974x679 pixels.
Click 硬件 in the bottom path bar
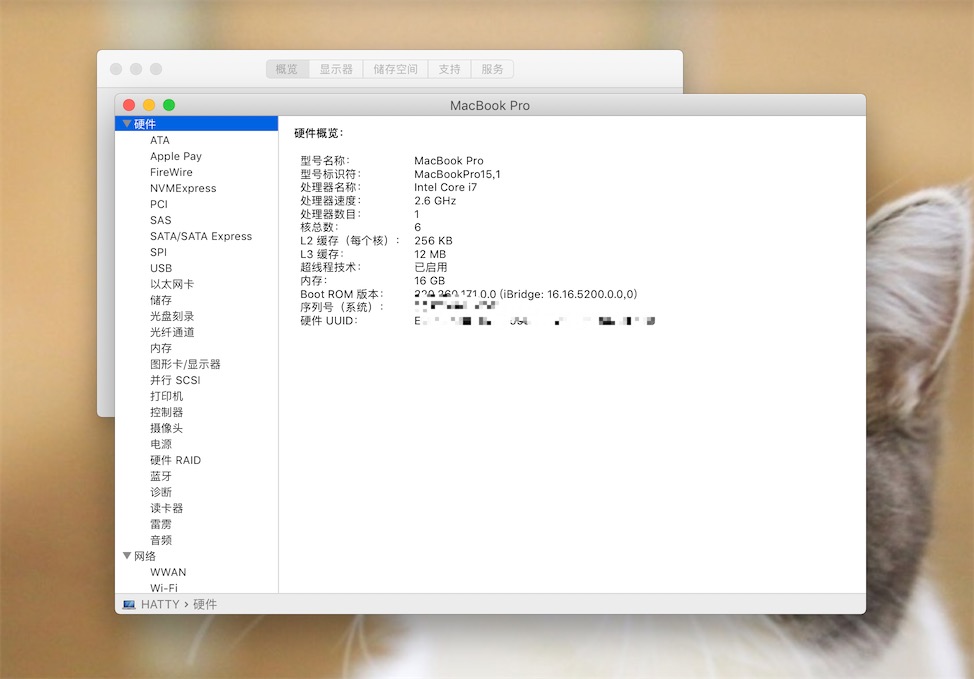click(204, 604)
